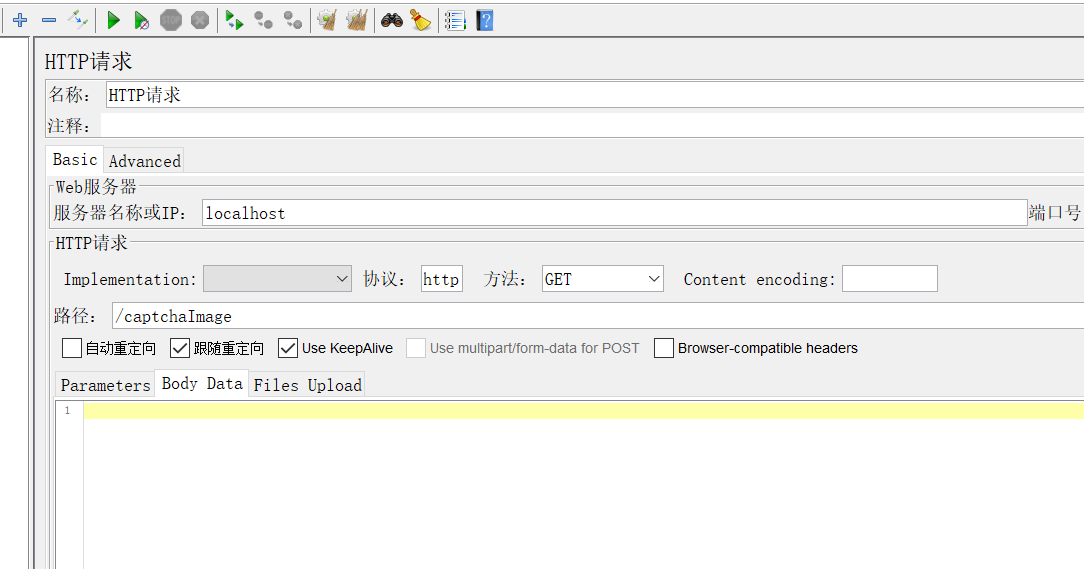Click the Shutdown X icon
Image resolution: width=1084 pixels, height=569 pixels.
tap(200, 20)
